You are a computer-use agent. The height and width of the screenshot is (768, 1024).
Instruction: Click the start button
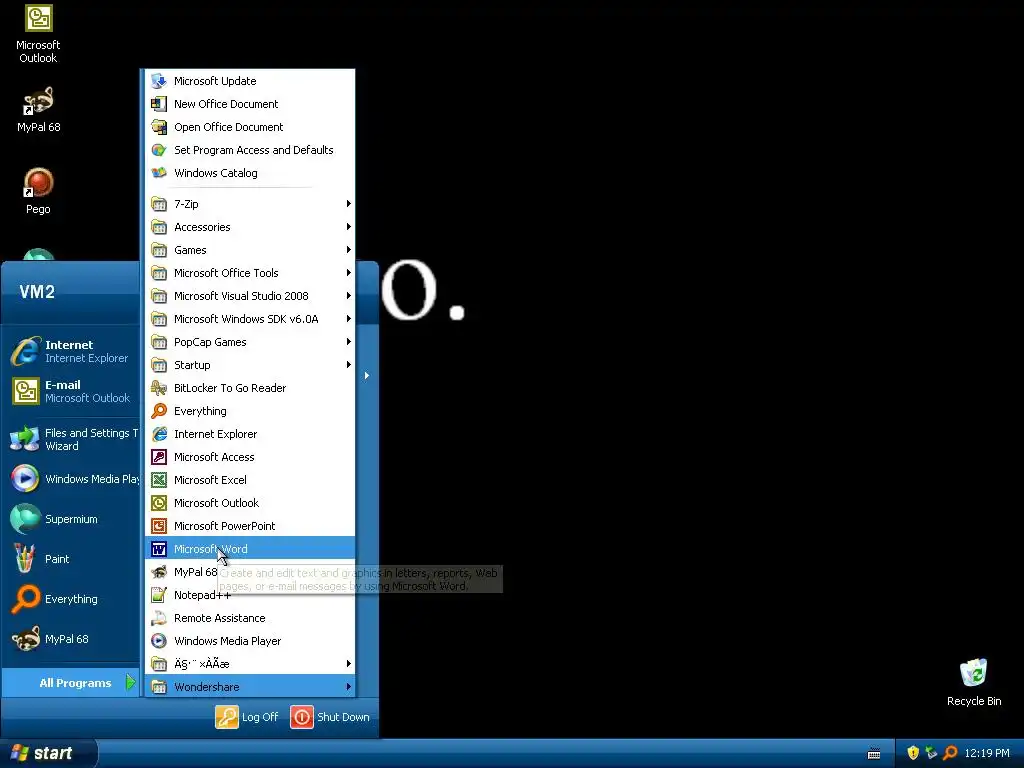point(48,753)
